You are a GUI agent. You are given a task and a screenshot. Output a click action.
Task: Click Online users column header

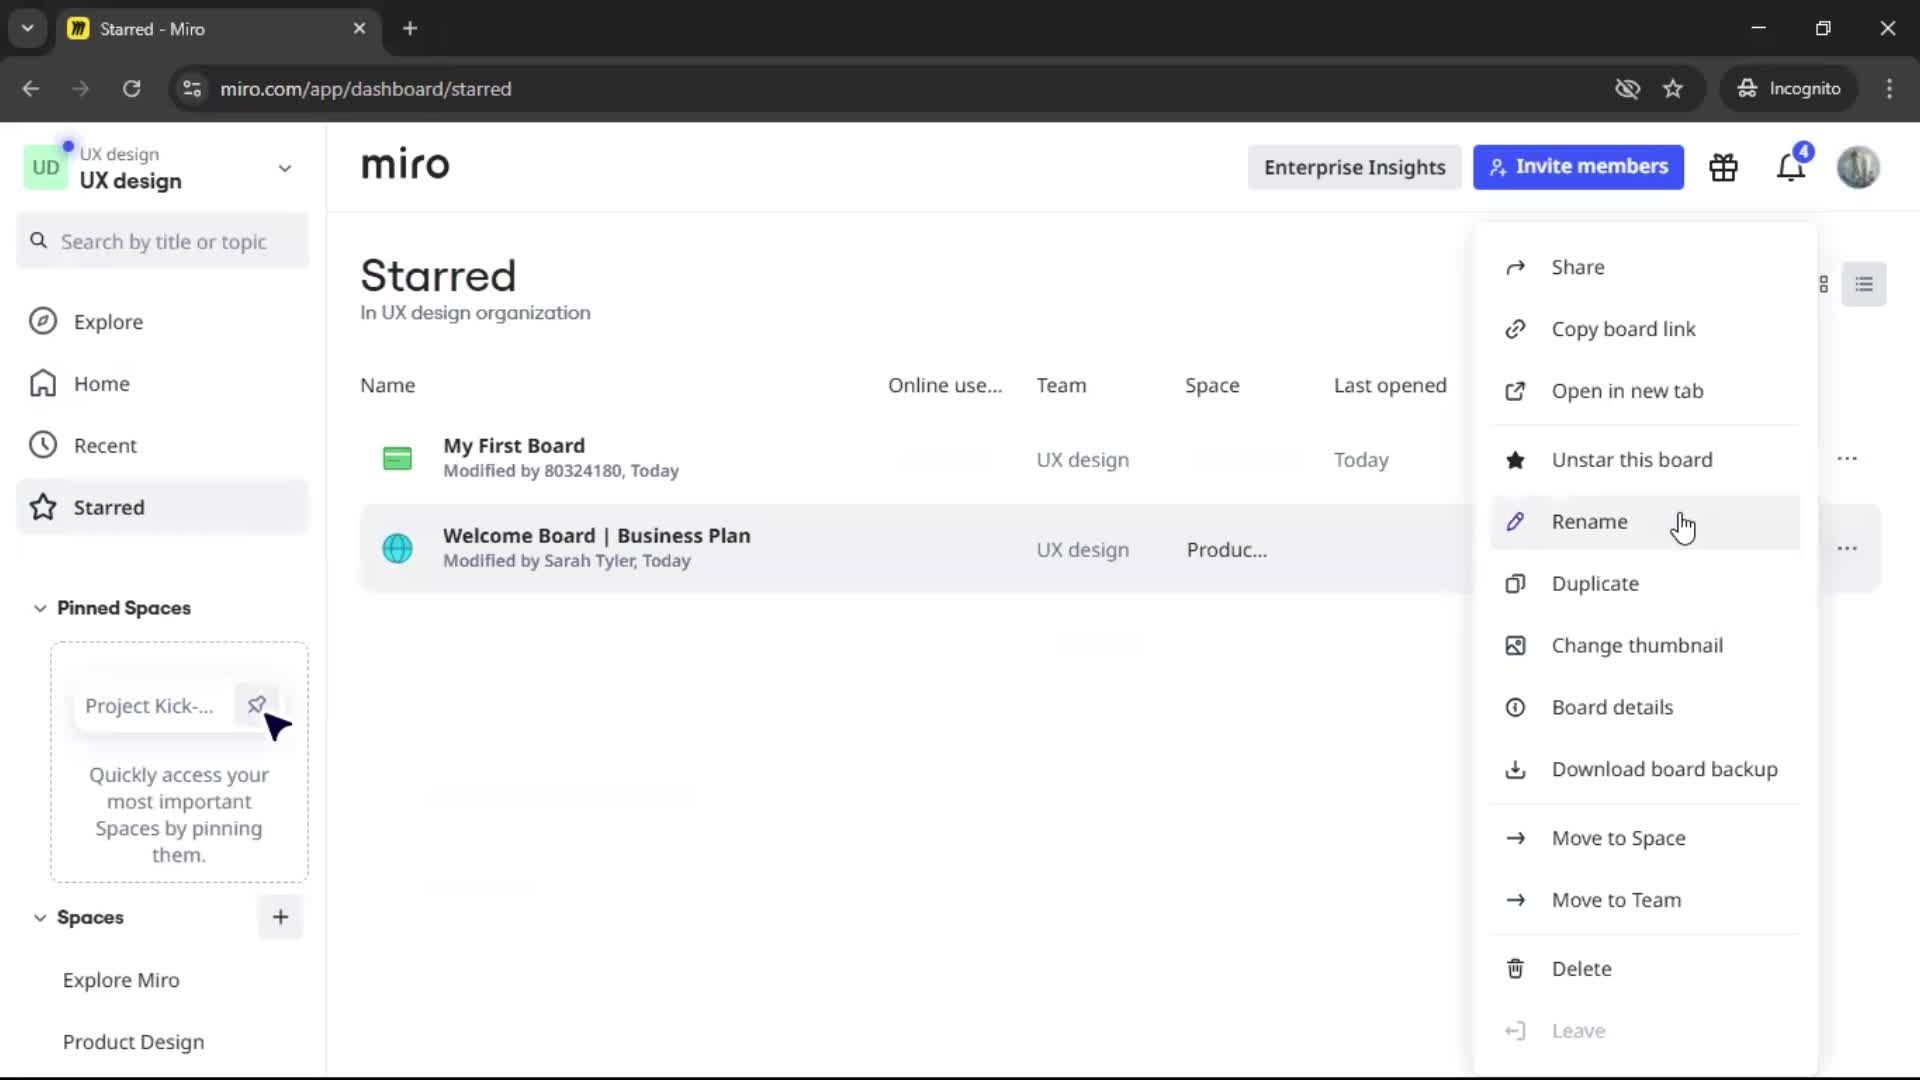point(945,386)
